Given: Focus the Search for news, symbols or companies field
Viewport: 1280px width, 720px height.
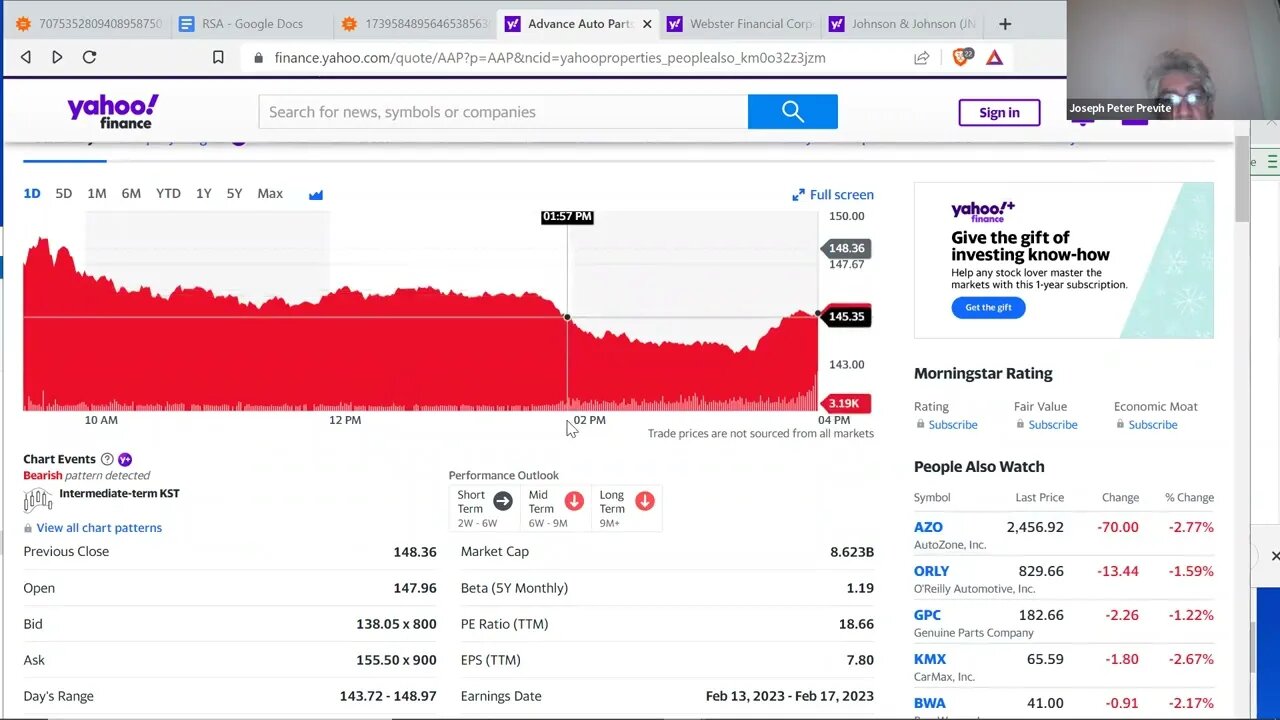Looking at the screenshot, I should [503, 112].
